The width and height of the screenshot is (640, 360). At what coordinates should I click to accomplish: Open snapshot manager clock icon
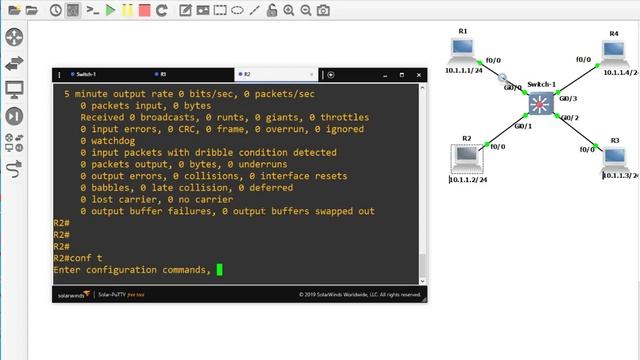click(56, 10)
